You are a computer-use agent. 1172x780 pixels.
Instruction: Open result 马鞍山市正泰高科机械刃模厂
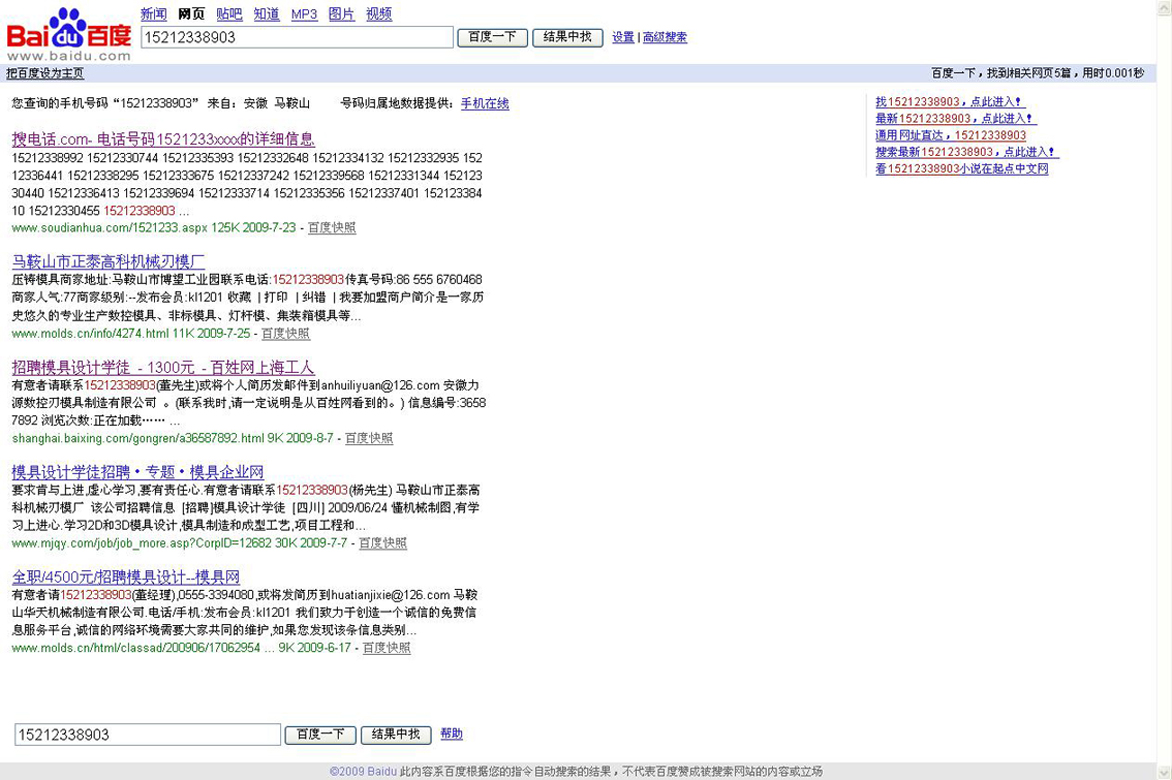pyautogui.click(x=108, y=261)
